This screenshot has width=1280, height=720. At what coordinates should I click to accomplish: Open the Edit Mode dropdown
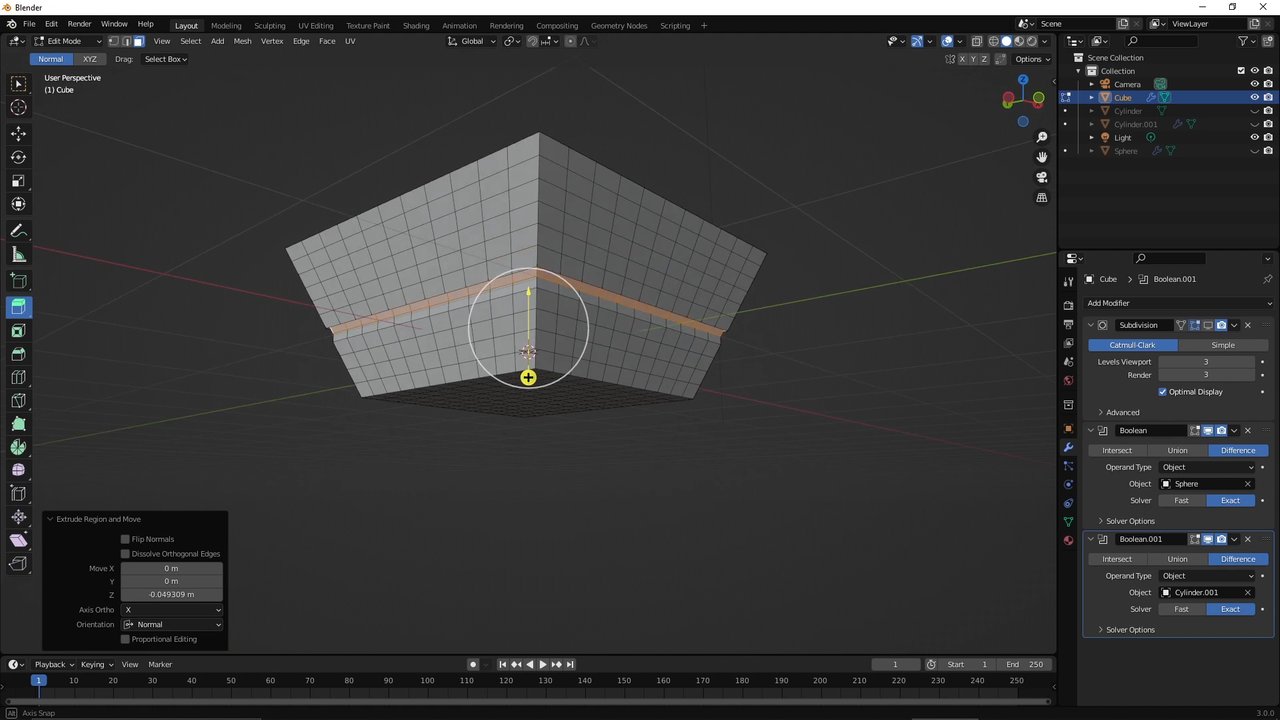[x=68, y=41]
